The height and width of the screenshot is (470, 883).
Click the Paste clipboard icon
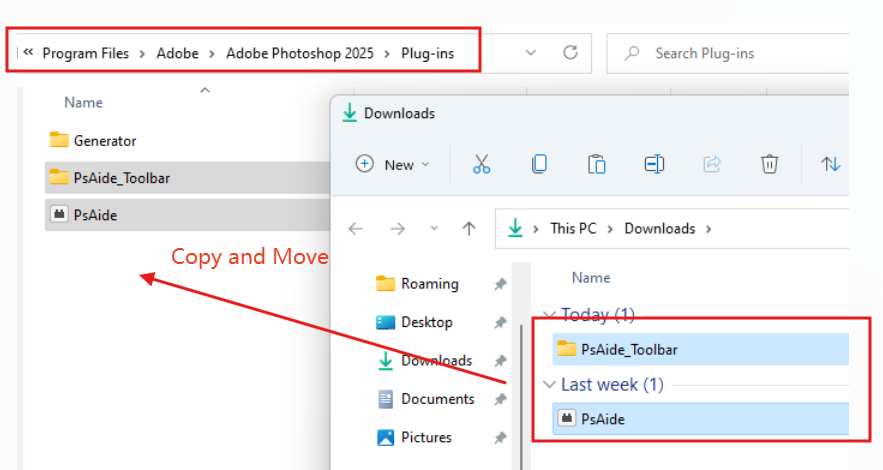597,165
